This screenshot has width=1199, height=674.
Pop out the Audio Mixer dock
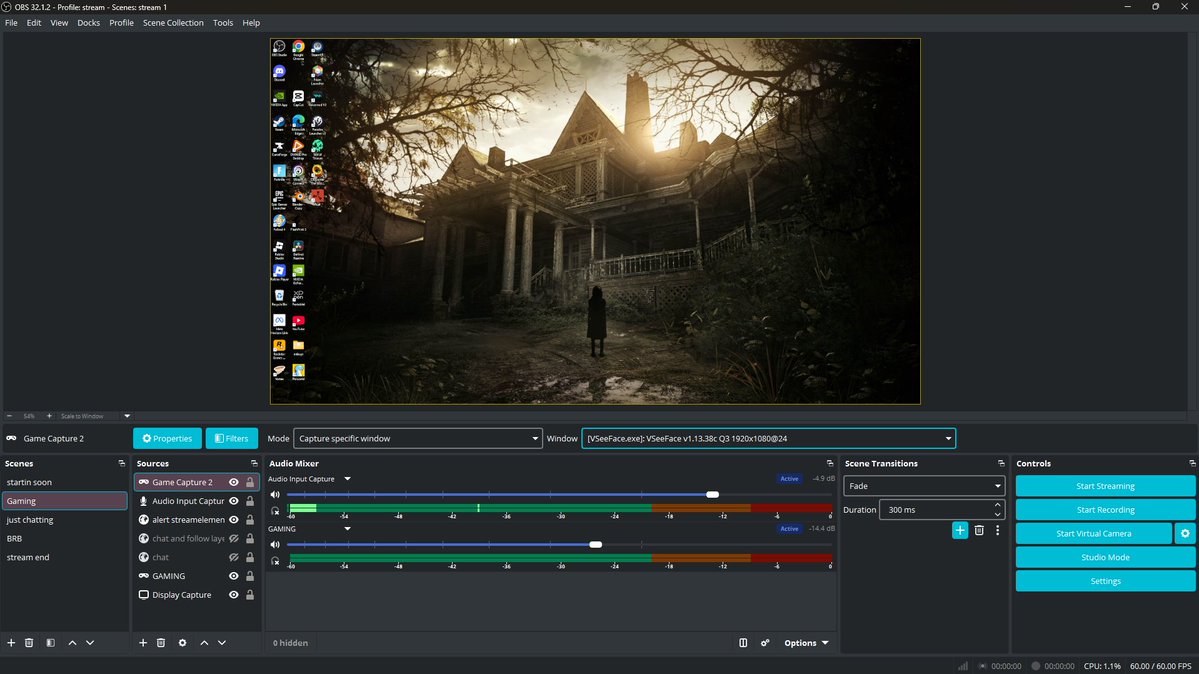point(830,464)
